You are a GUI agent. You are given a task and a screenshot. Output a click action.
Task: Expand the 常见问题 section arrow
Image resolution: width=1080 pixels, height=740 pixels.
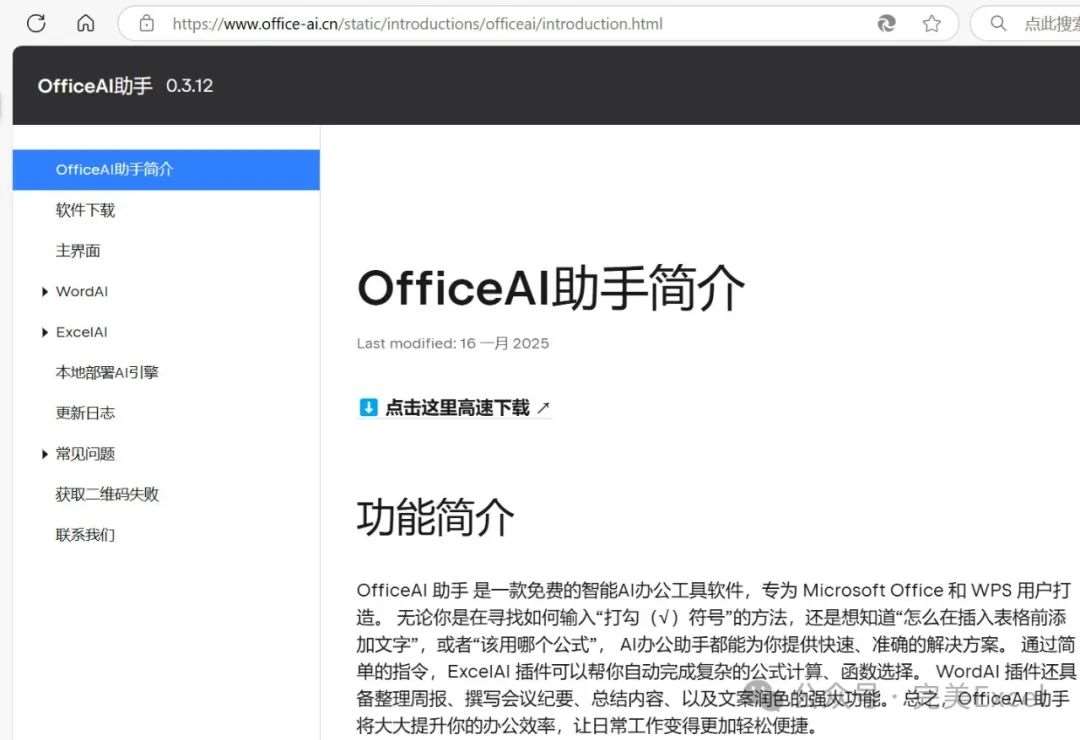click(x=45, y=454)
